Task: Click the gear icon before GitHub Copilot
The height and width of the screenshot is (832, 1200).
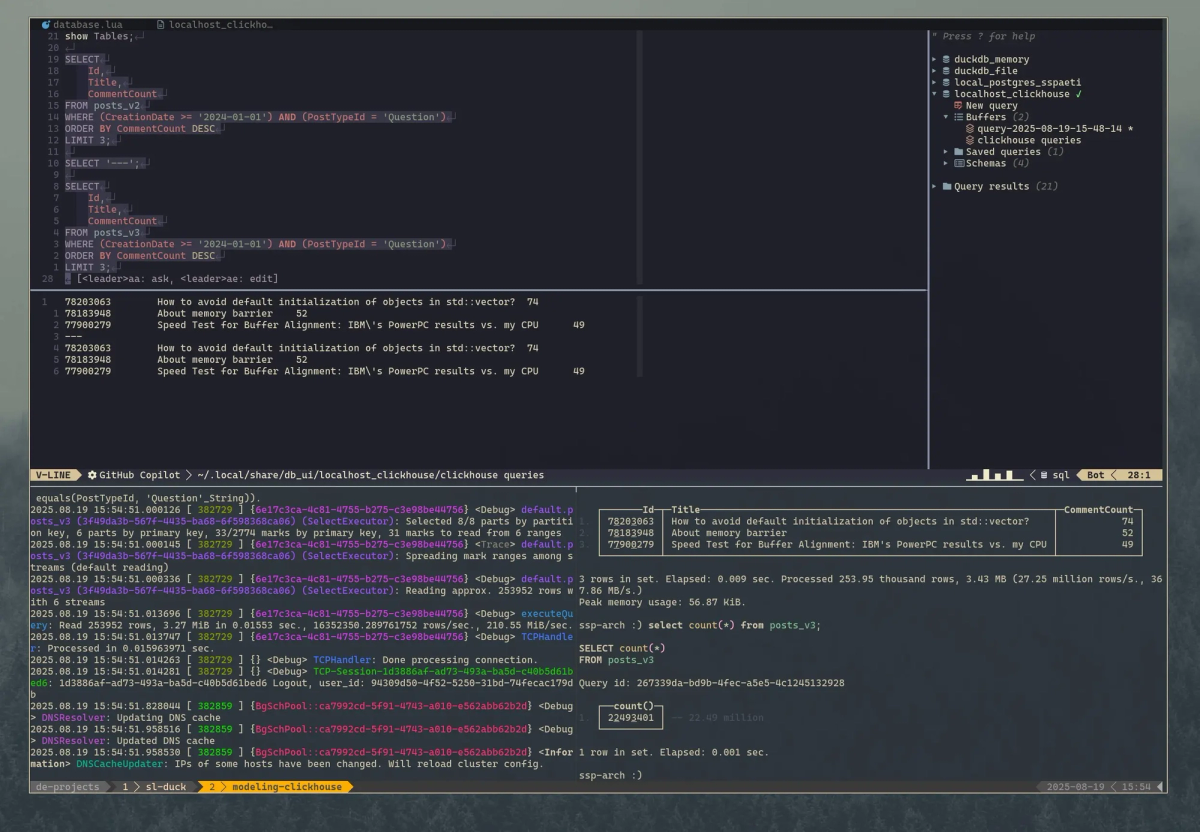Action: pos(92,475)
